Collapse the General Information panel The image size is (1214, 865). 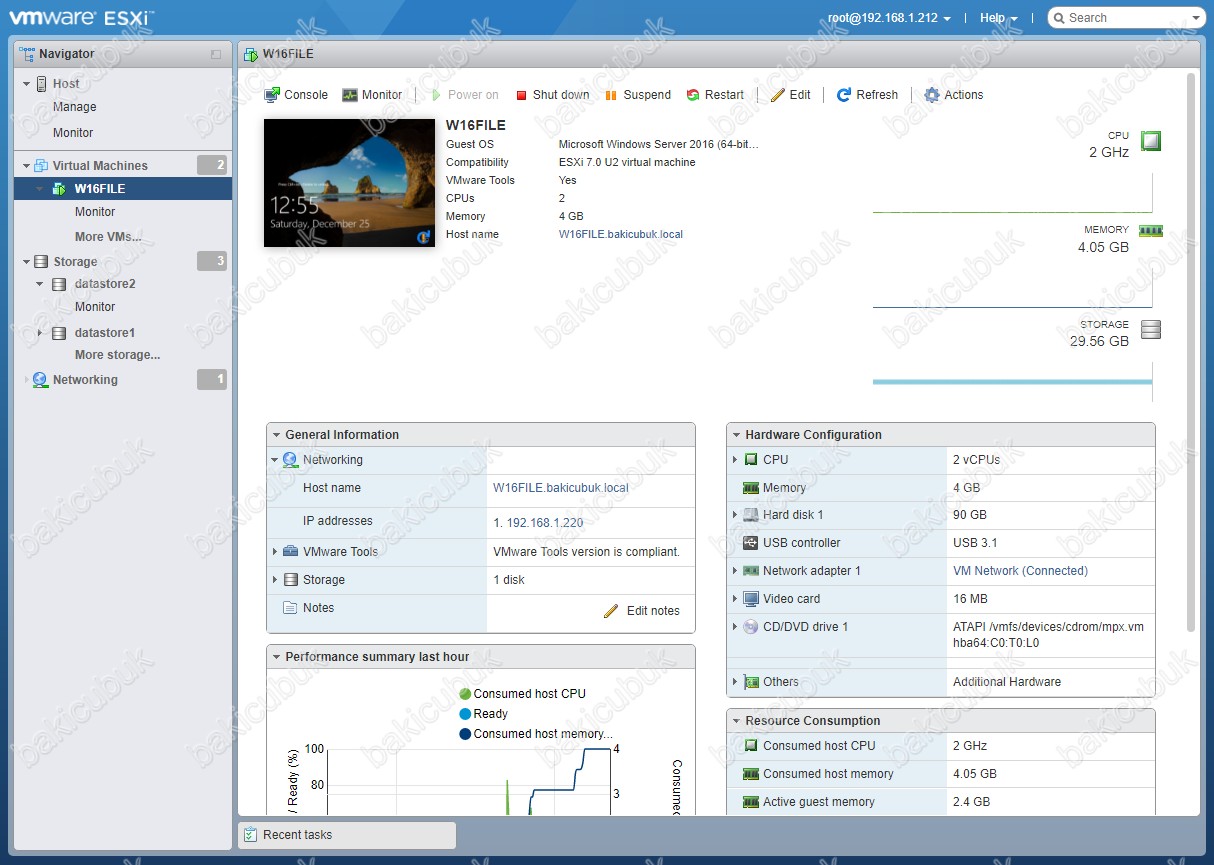[x=276, y=435]
